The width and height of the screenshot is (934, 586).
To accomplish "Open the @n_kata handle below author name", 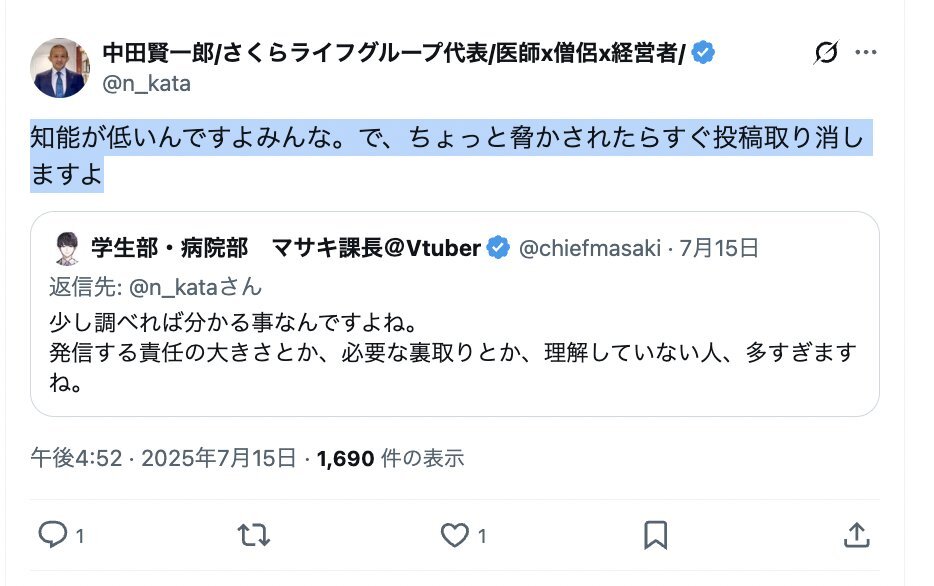I will click(146, 84).
